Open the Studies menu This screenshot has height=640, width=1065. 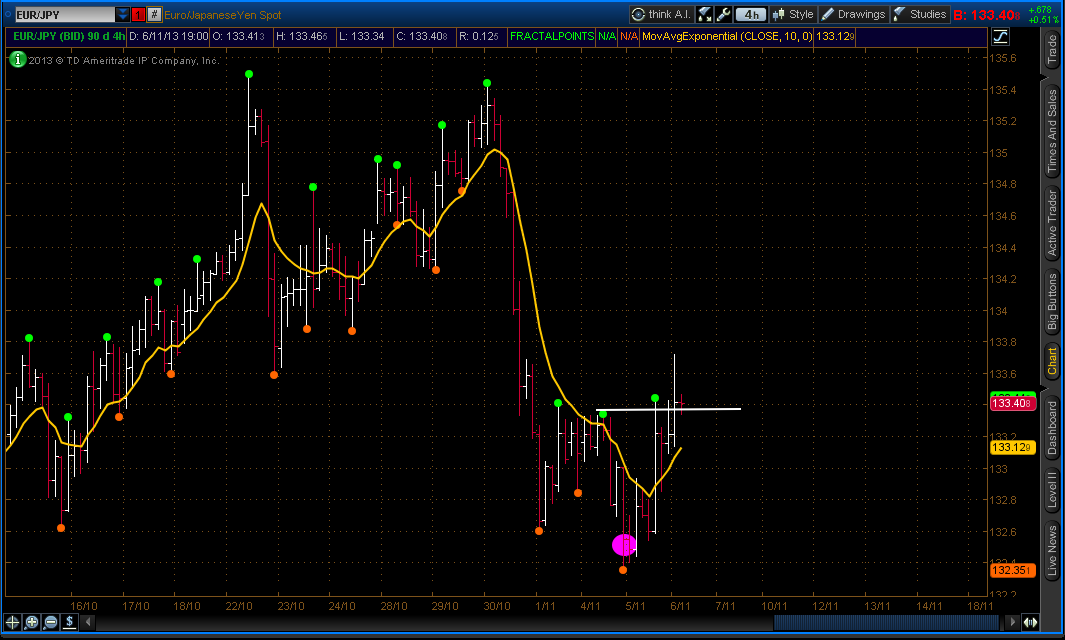919,14
